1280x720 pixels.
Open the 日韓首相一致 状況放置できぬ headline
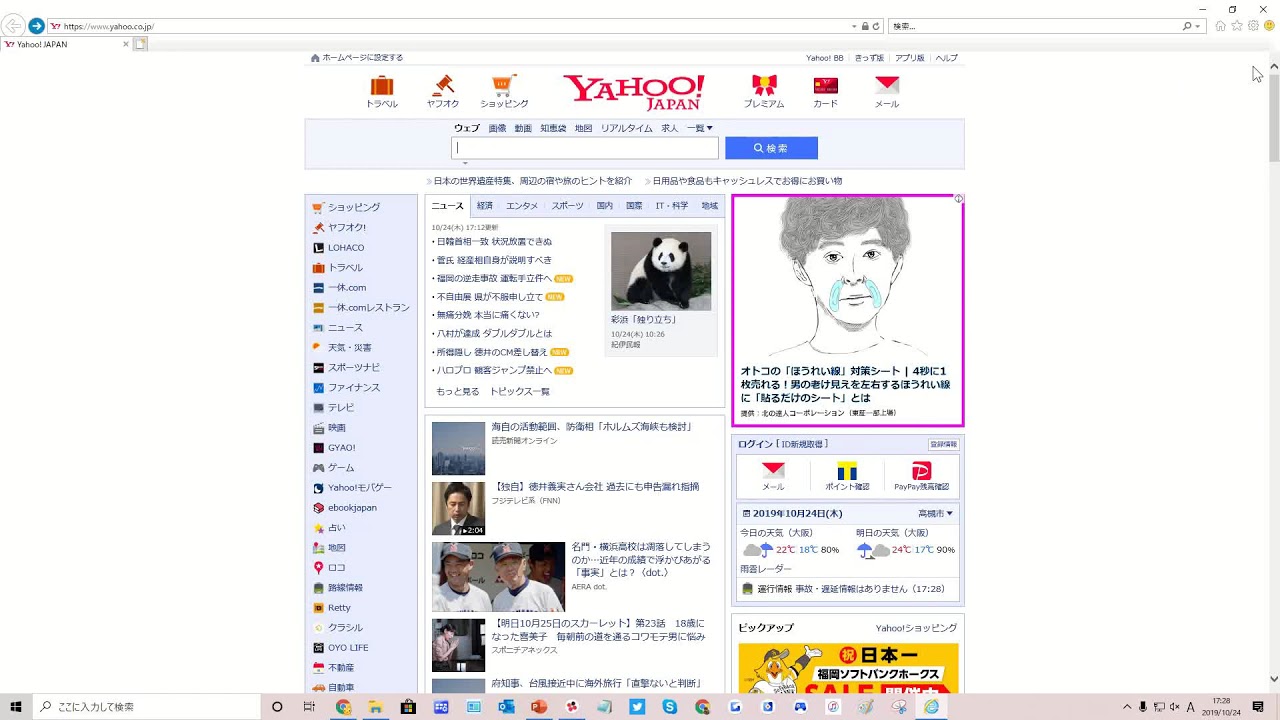pos(494,241)
